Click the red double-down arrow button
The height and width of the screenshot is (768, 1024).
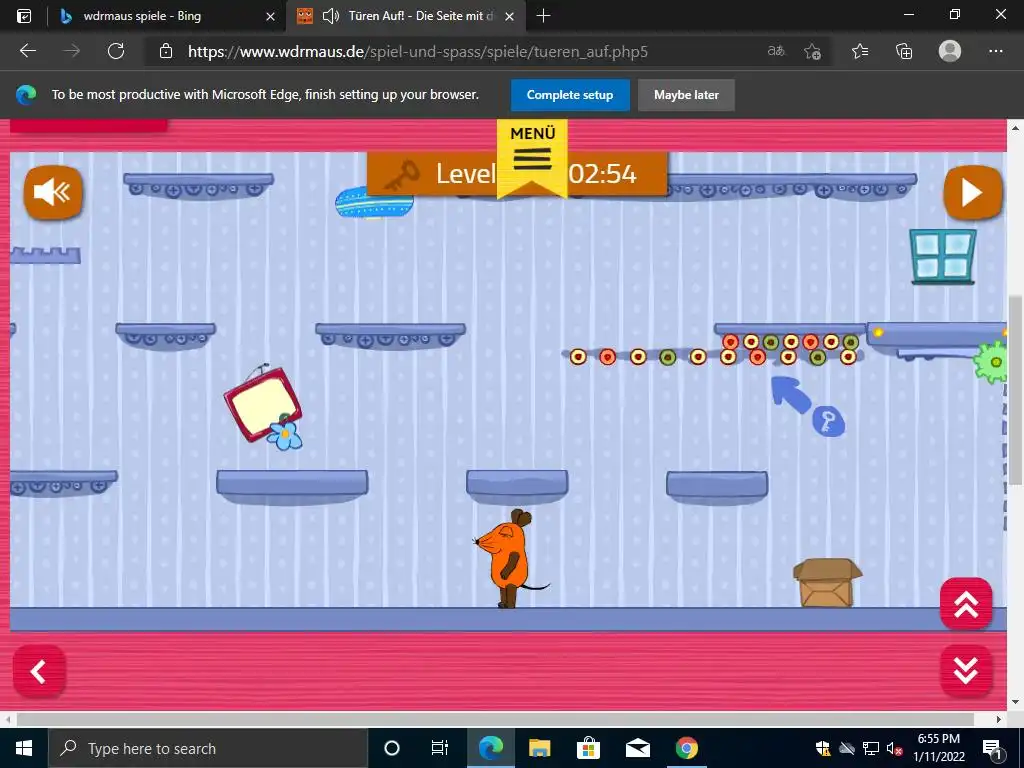pos(966,671)
